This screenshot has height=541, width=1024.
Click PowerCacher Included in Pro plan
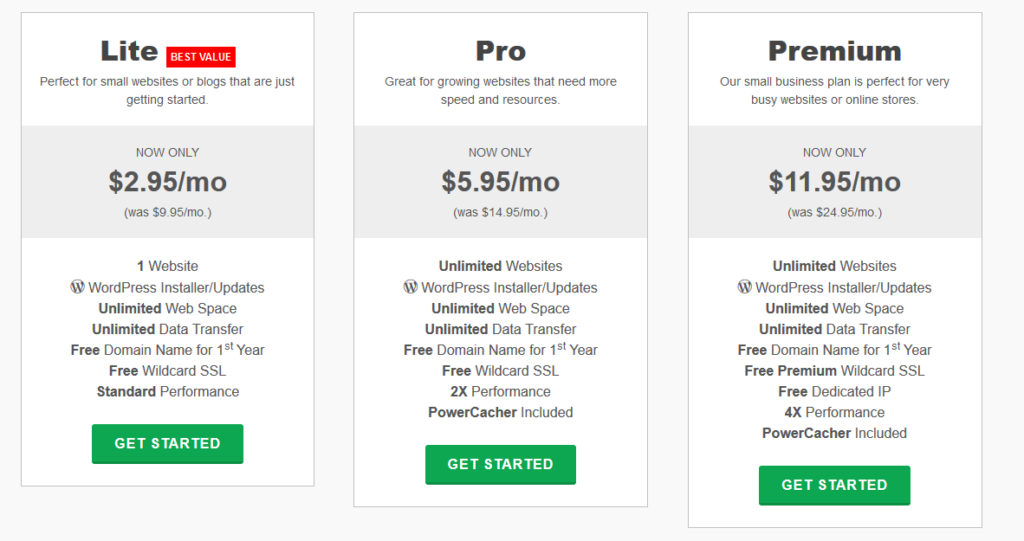pos(500,412)
